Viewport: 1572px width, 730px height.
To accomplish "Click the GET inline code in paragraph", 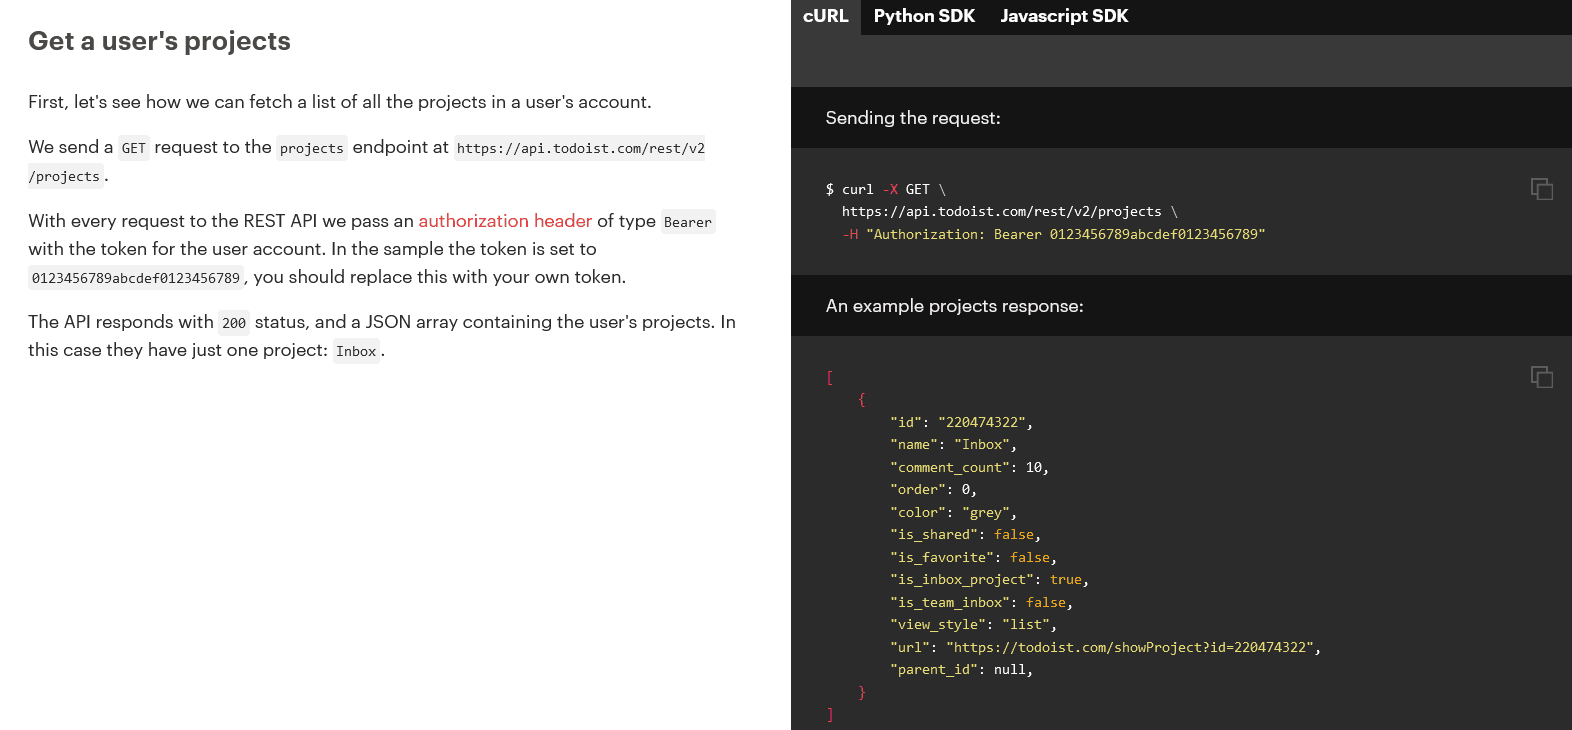I will 134,148.
